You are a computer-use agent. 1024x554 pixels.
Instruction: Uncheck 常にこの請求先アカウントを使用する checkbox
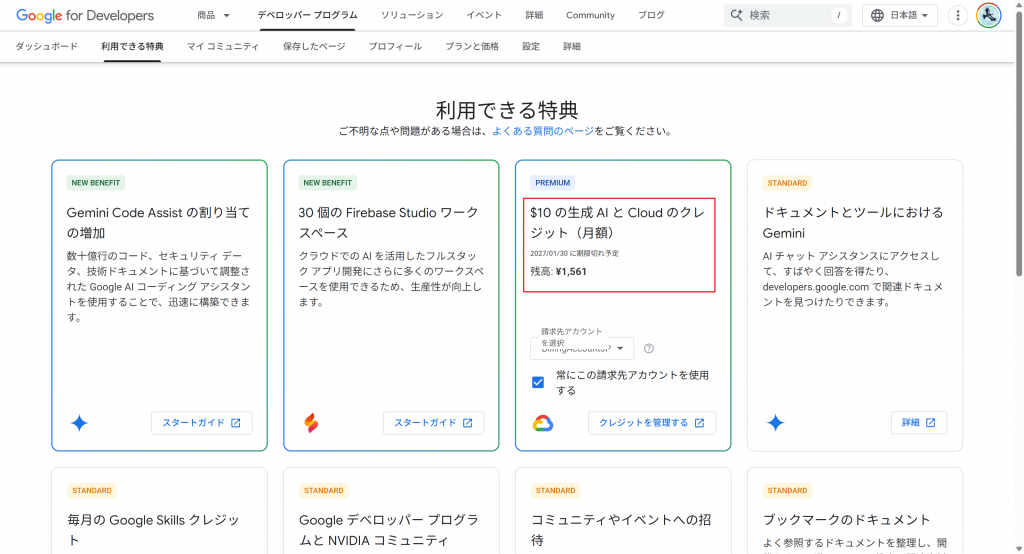pyautogui.click(x=538, y=382)
